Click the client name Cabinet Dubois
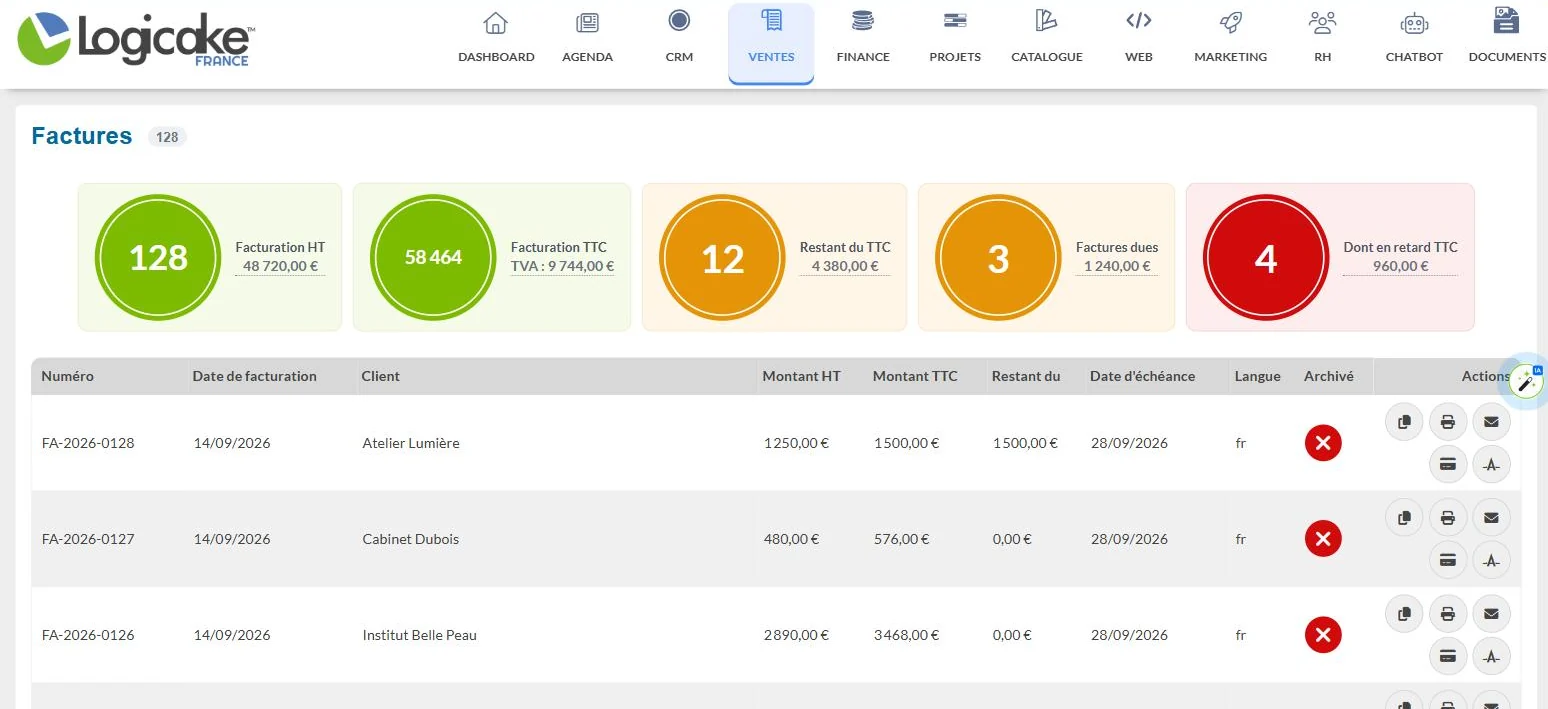 [411, 539]
